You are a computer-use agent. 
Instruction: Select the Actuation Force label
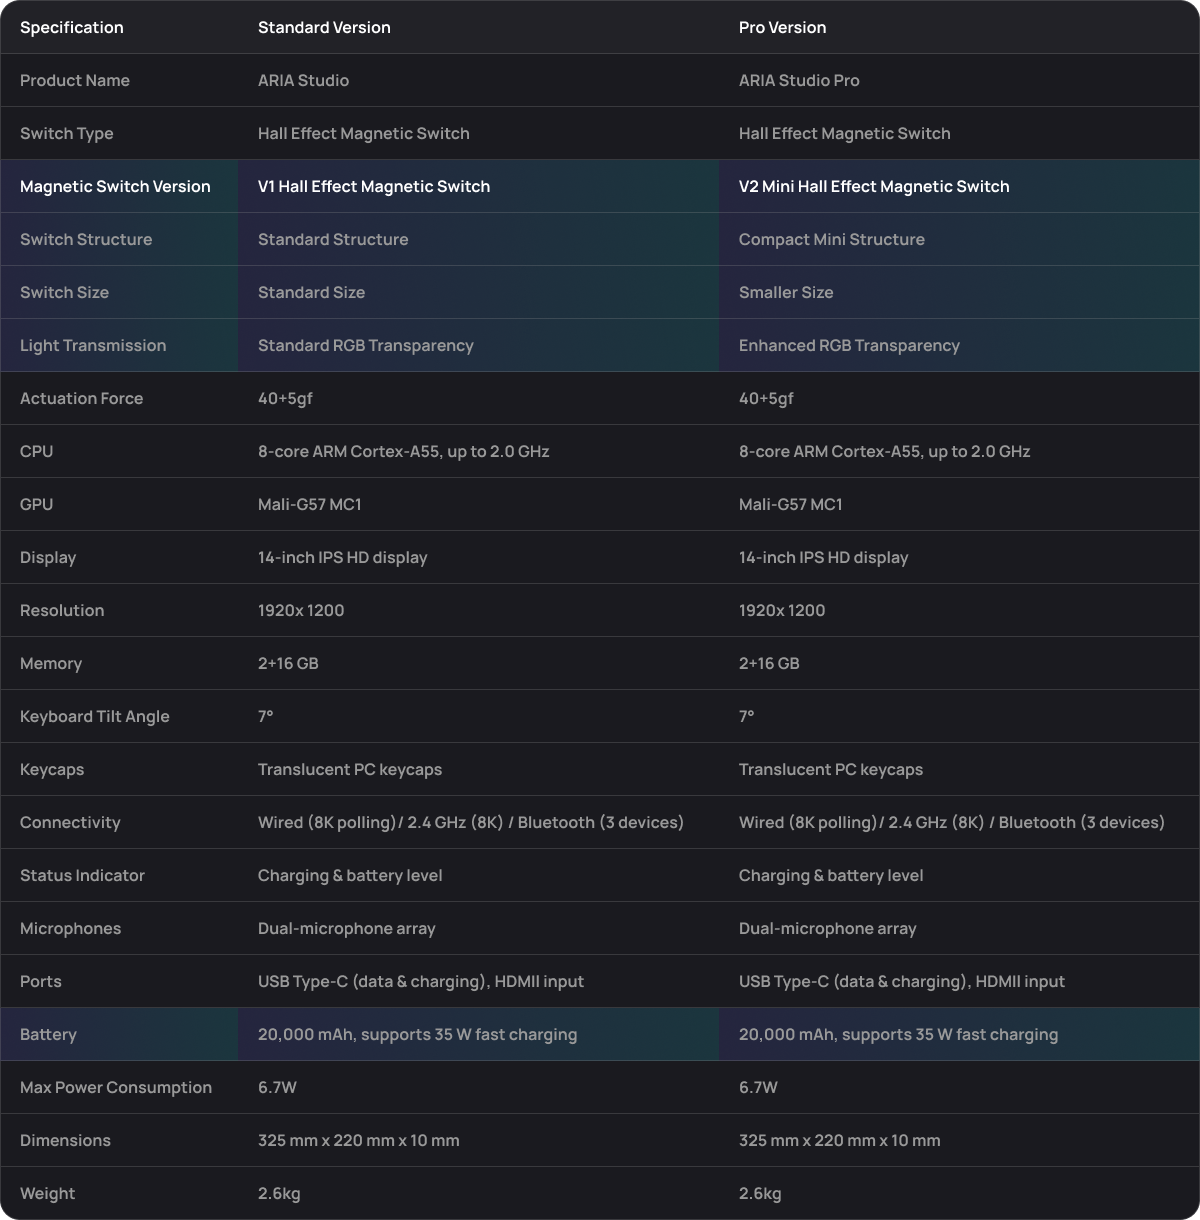(x=81, y=399)
